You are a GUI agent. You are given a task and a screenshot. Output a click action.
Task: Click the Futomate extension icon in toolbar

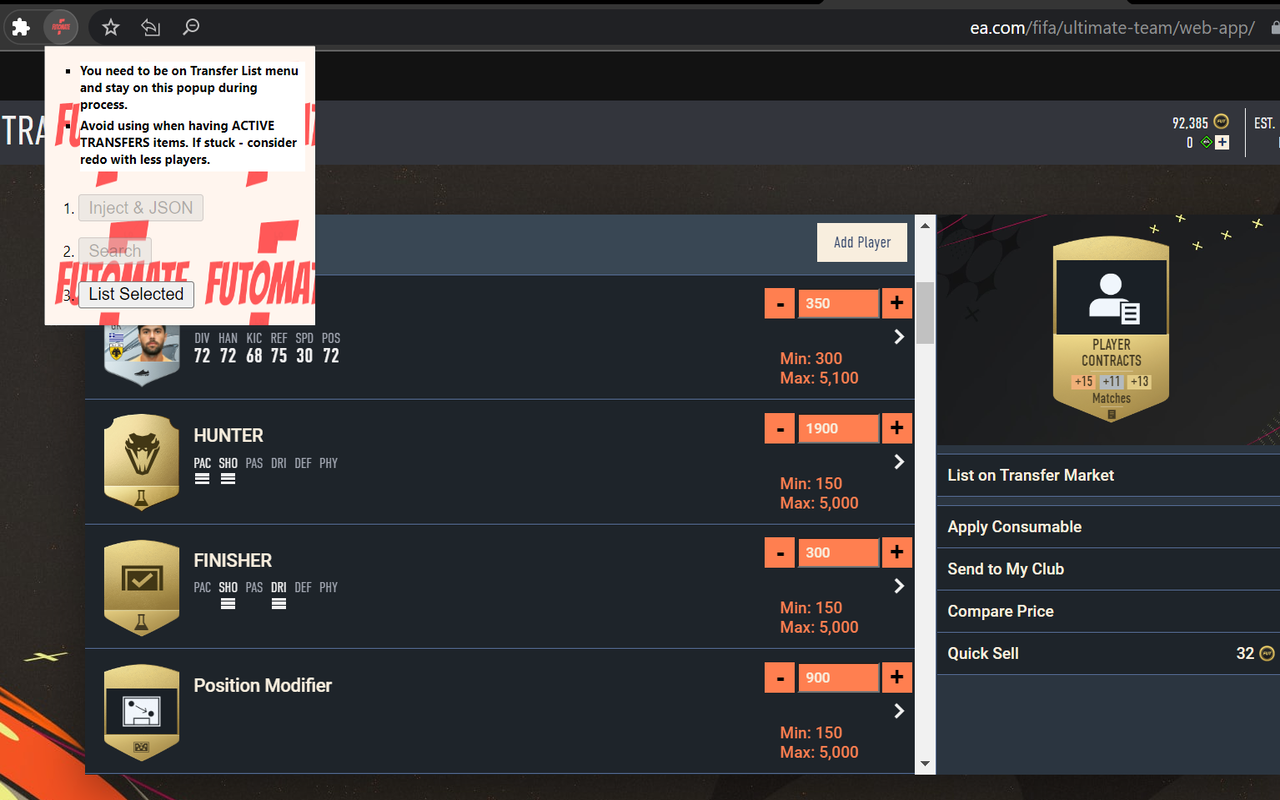pos(61,27)
